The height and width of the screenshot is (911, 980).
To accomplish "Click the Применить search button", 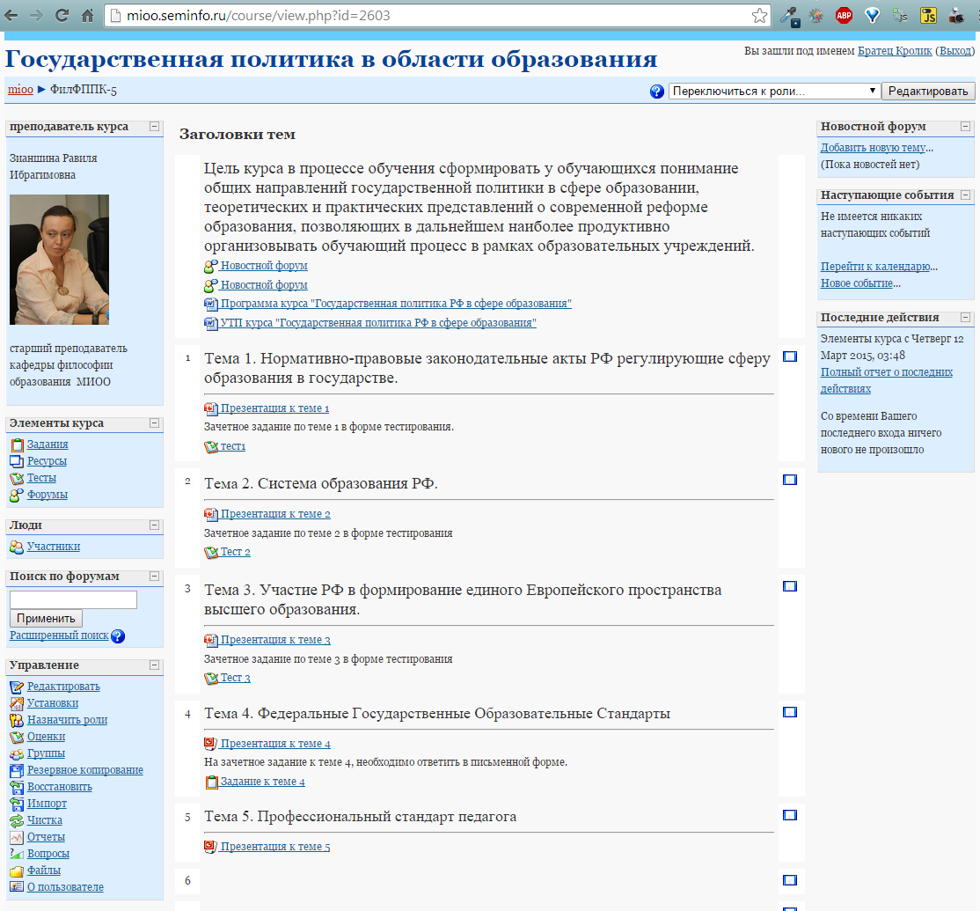I will [x=46, y=619].
